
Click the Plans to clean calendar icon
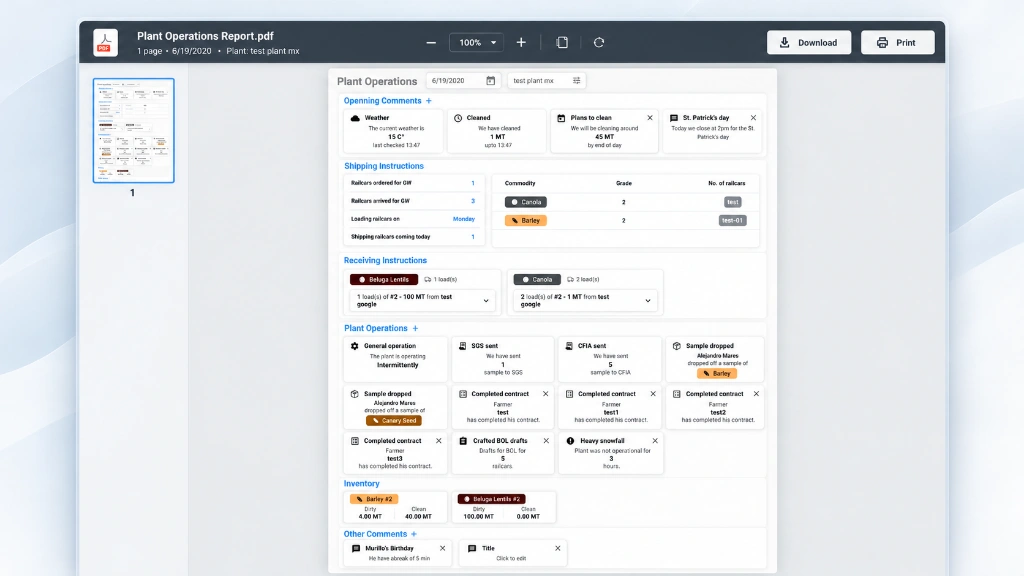click(x=561, y=118)
